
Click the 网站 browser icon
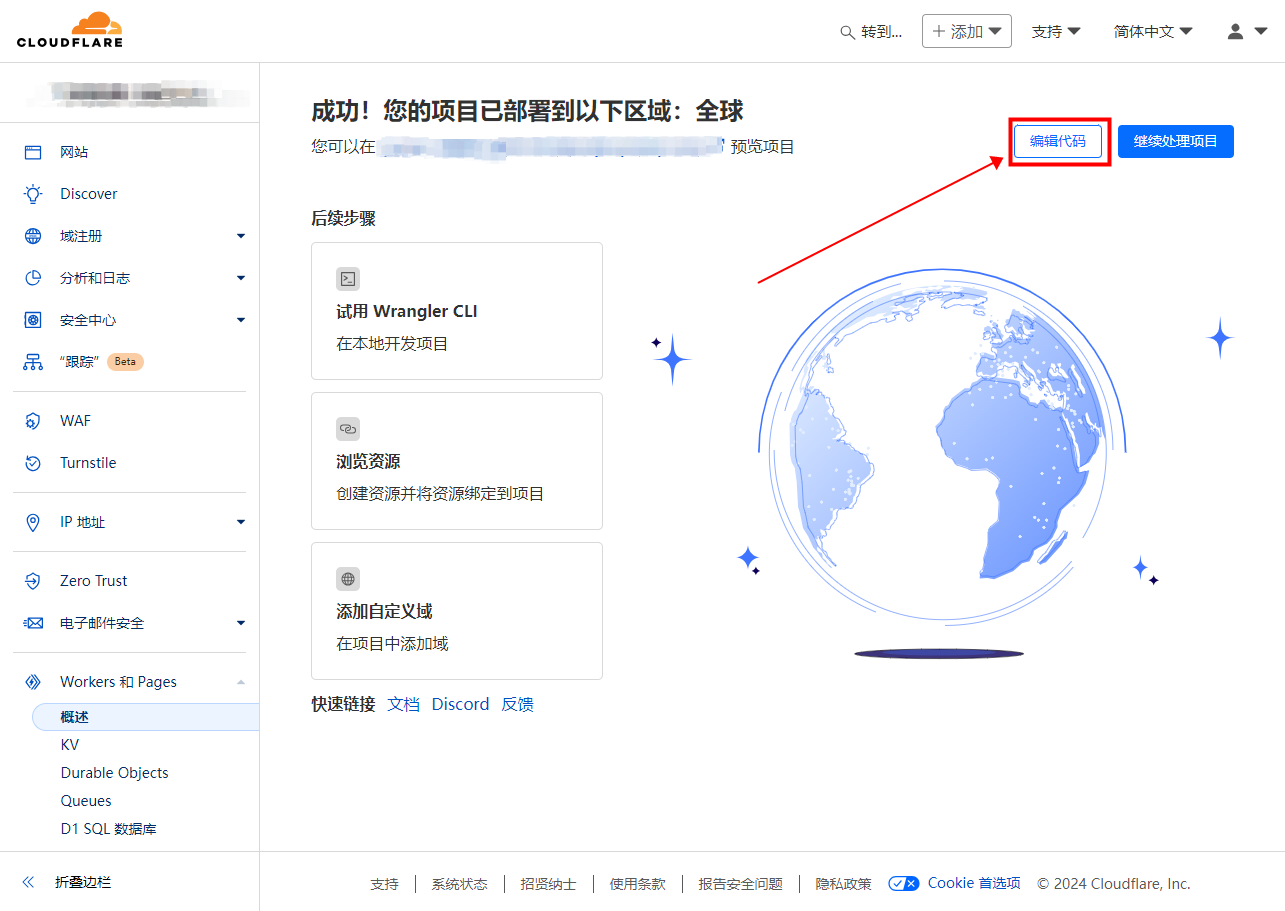(x=33, y=152)
